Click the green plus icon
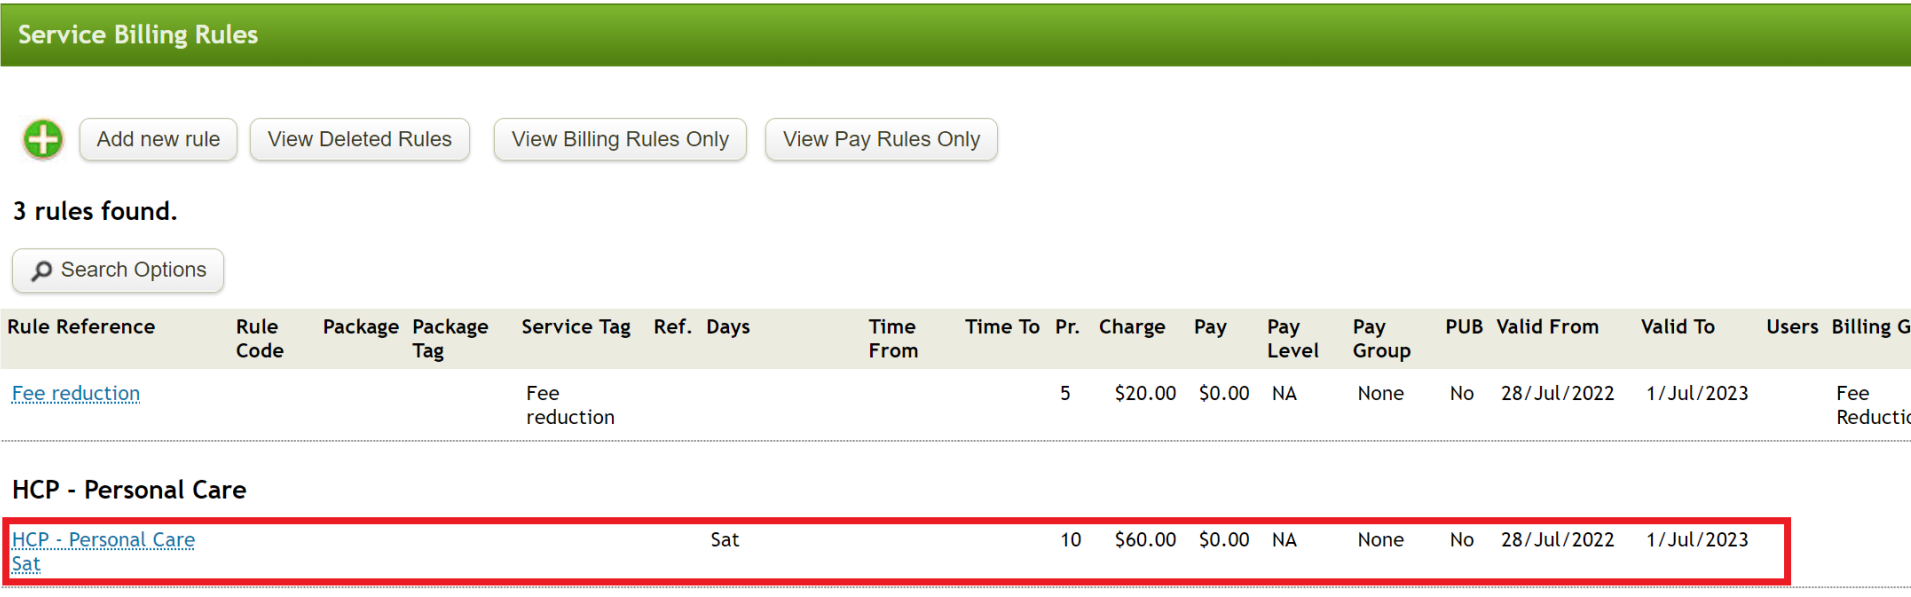The image size is (1911, 597). [42, 139]
